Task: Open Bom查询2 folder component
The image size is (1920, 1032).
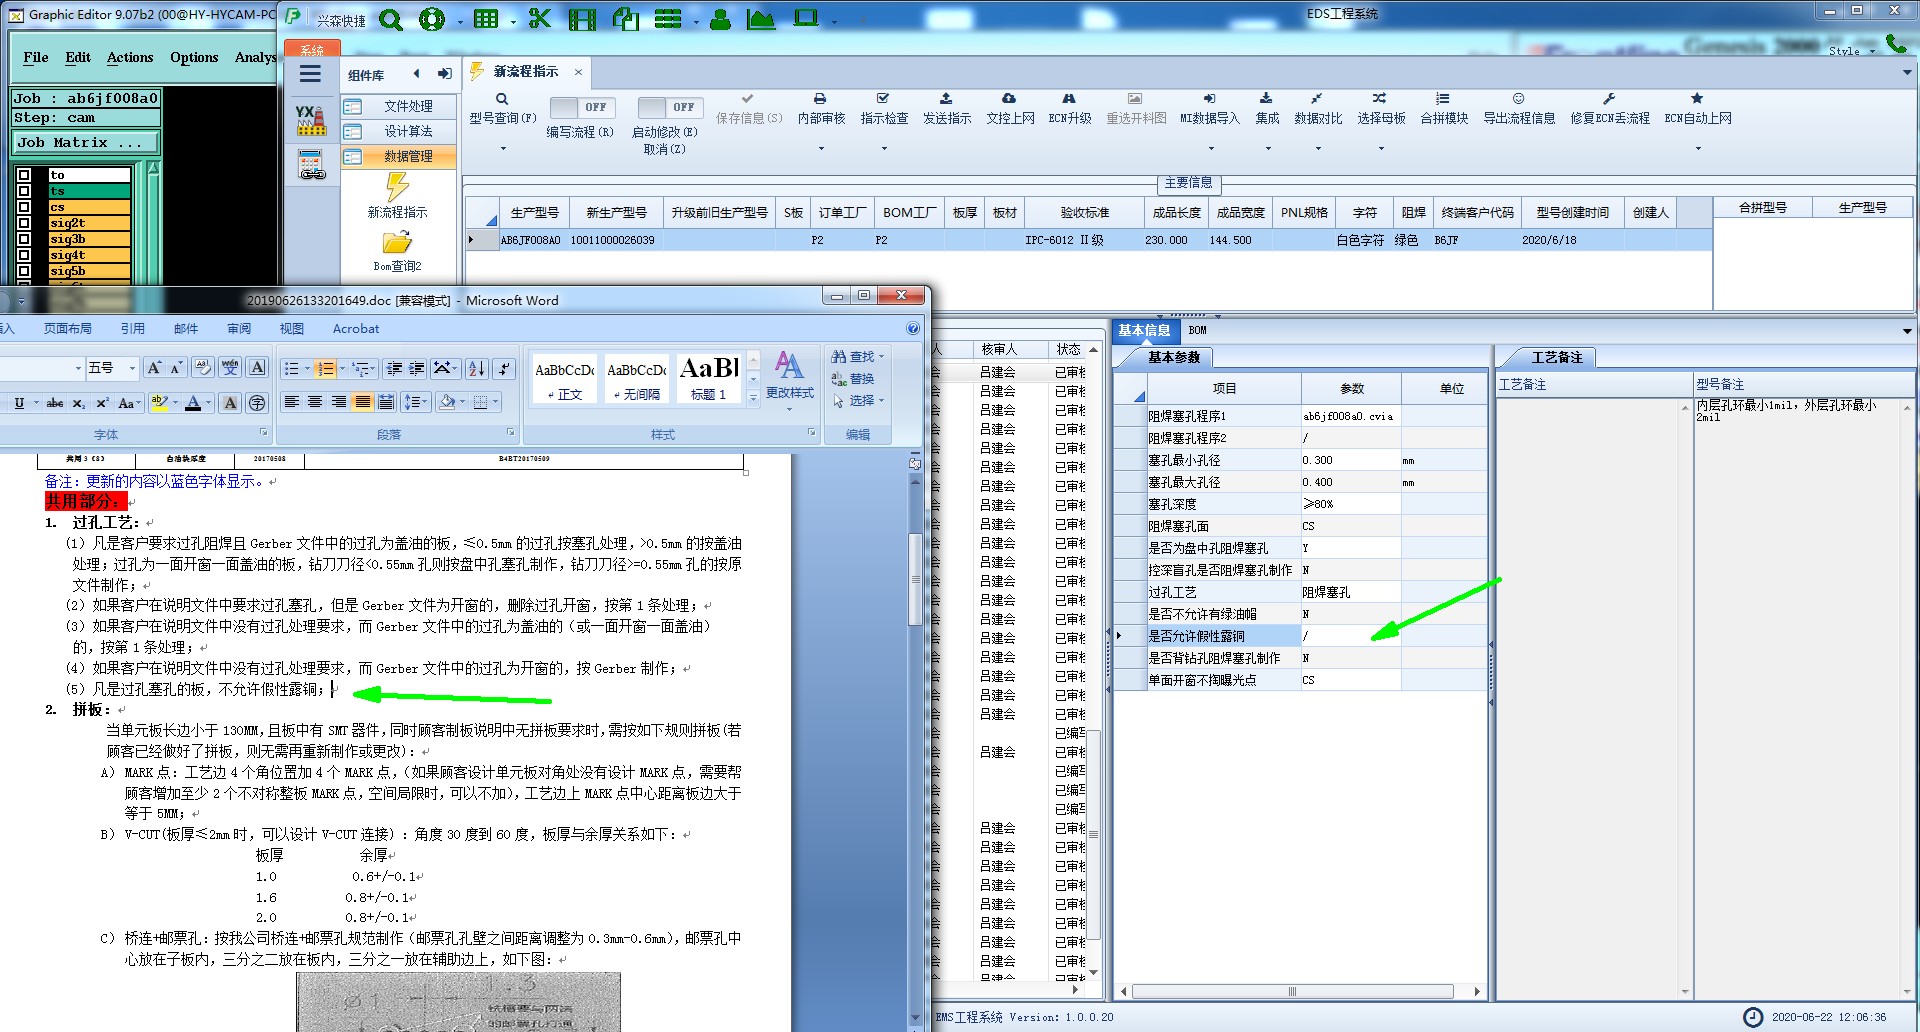Action: pos(397,251)
